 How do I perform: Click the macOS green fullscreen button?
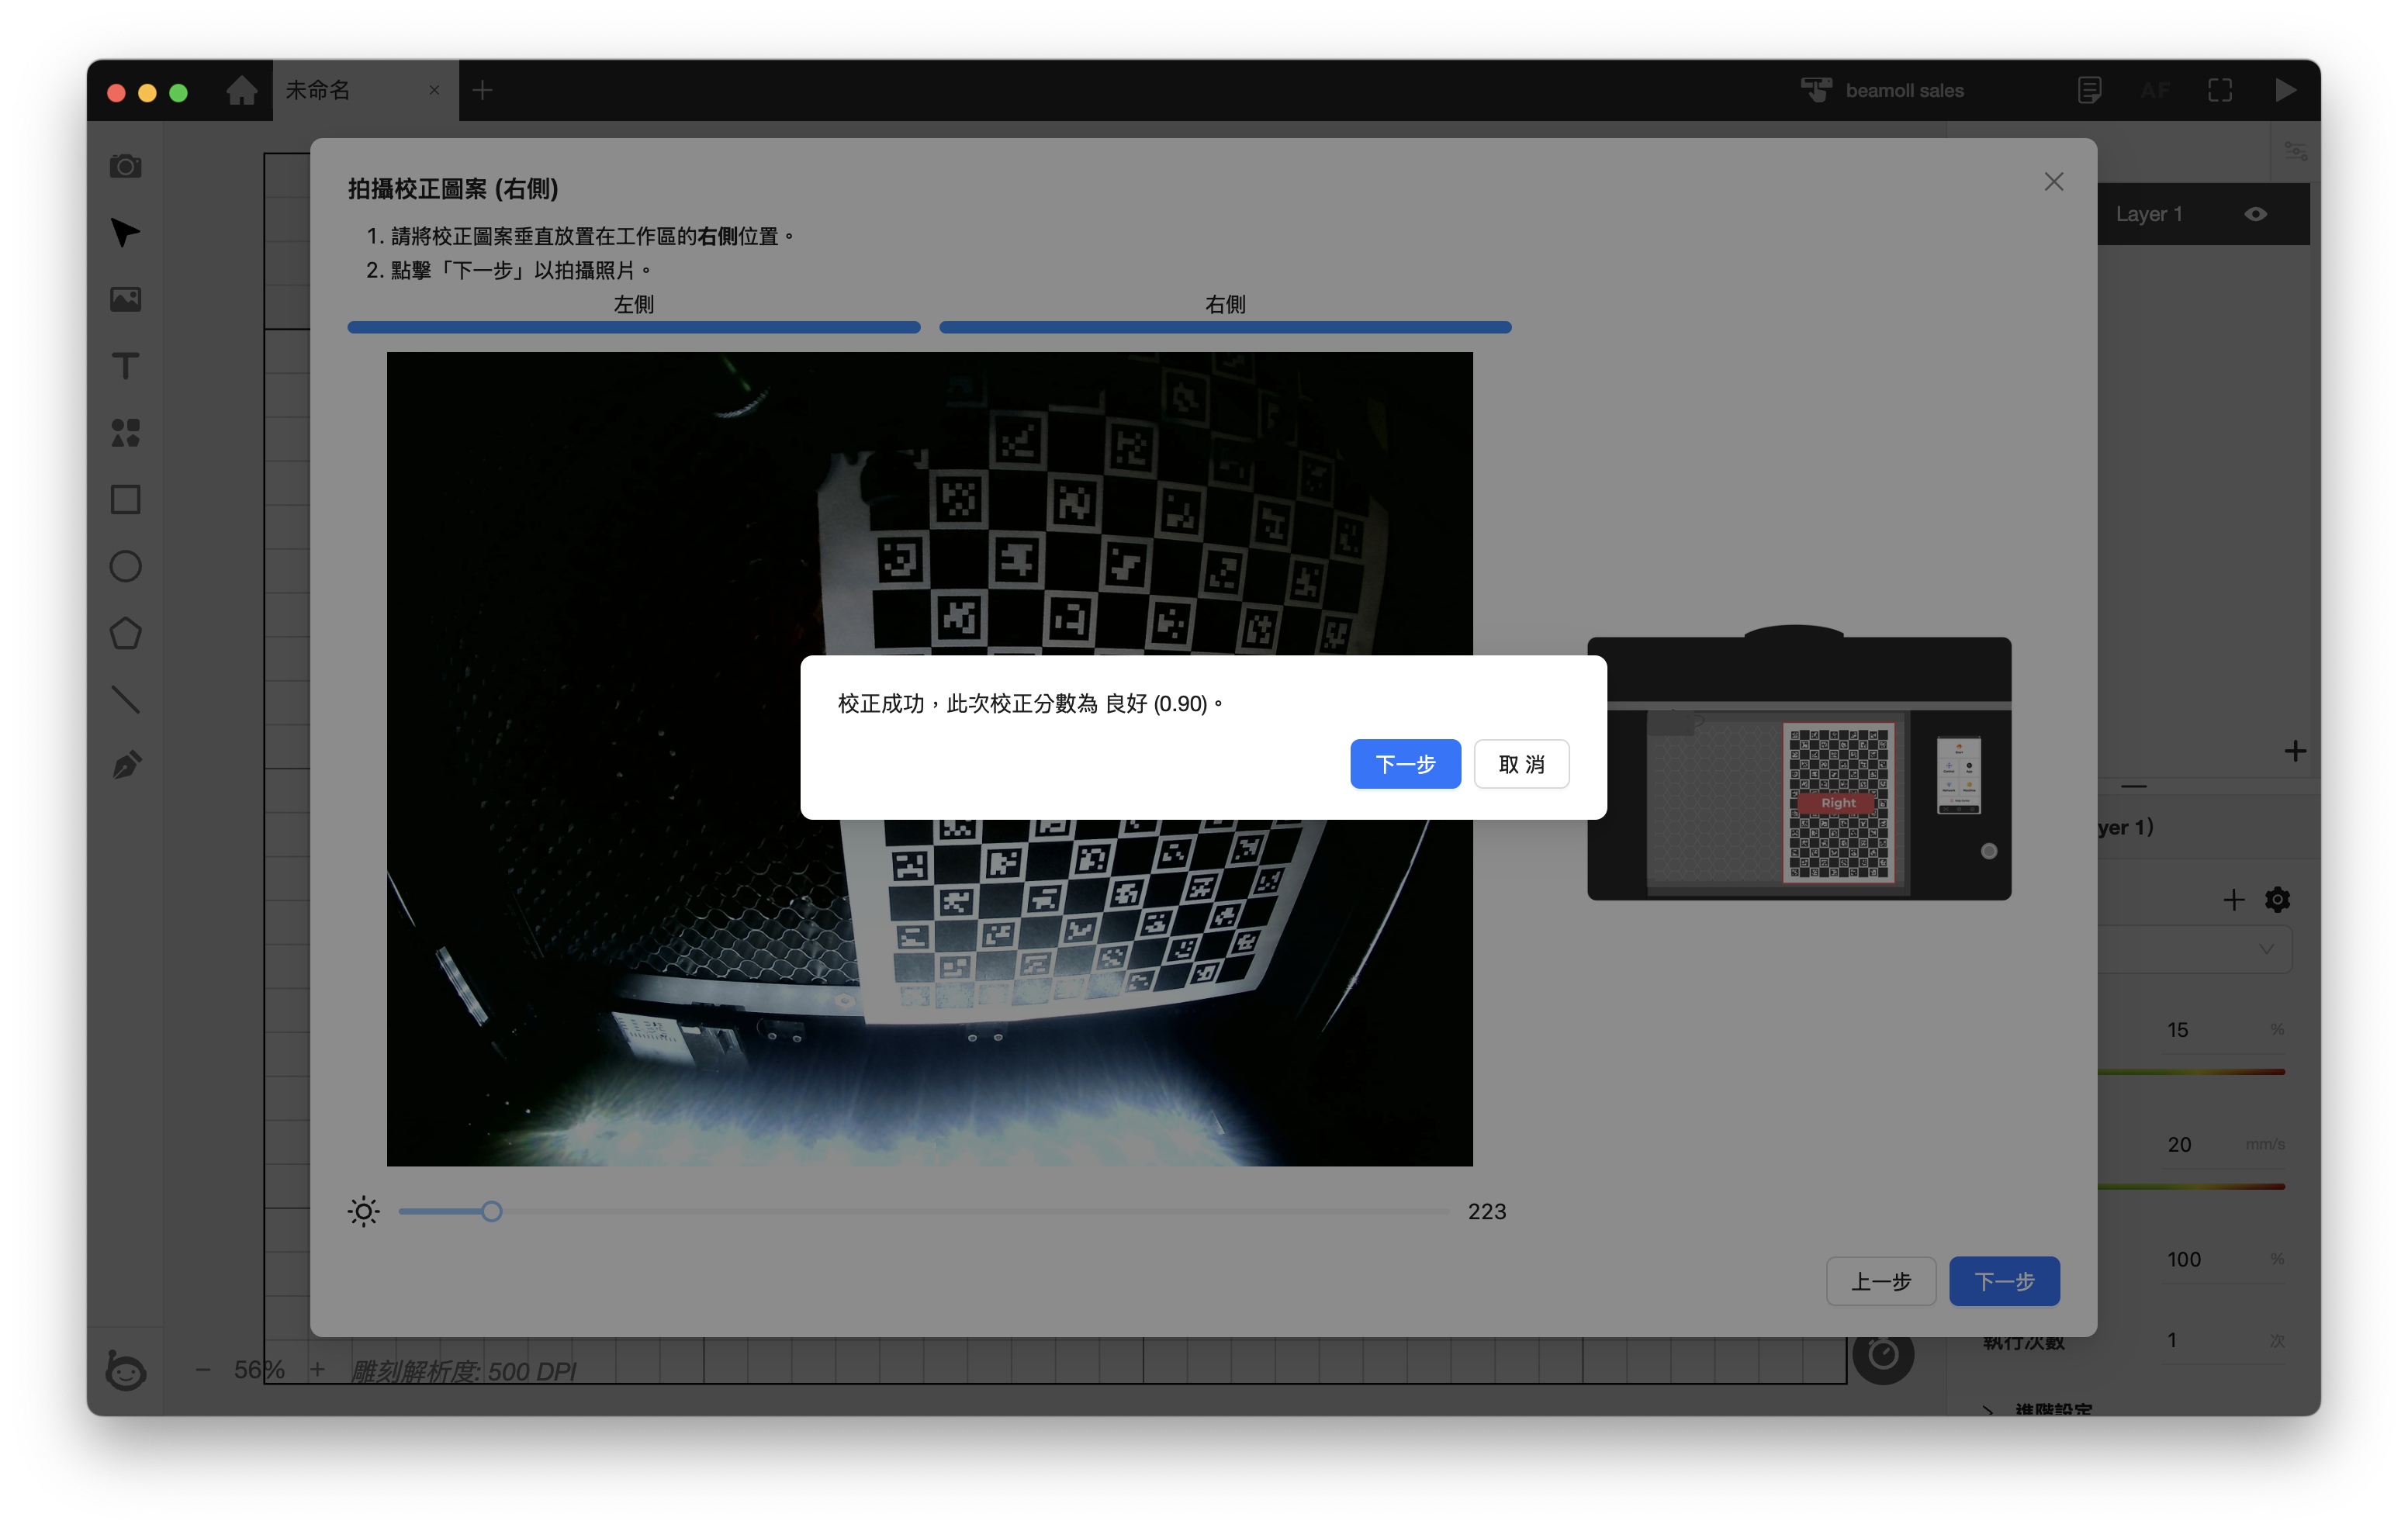pos(178,92)
